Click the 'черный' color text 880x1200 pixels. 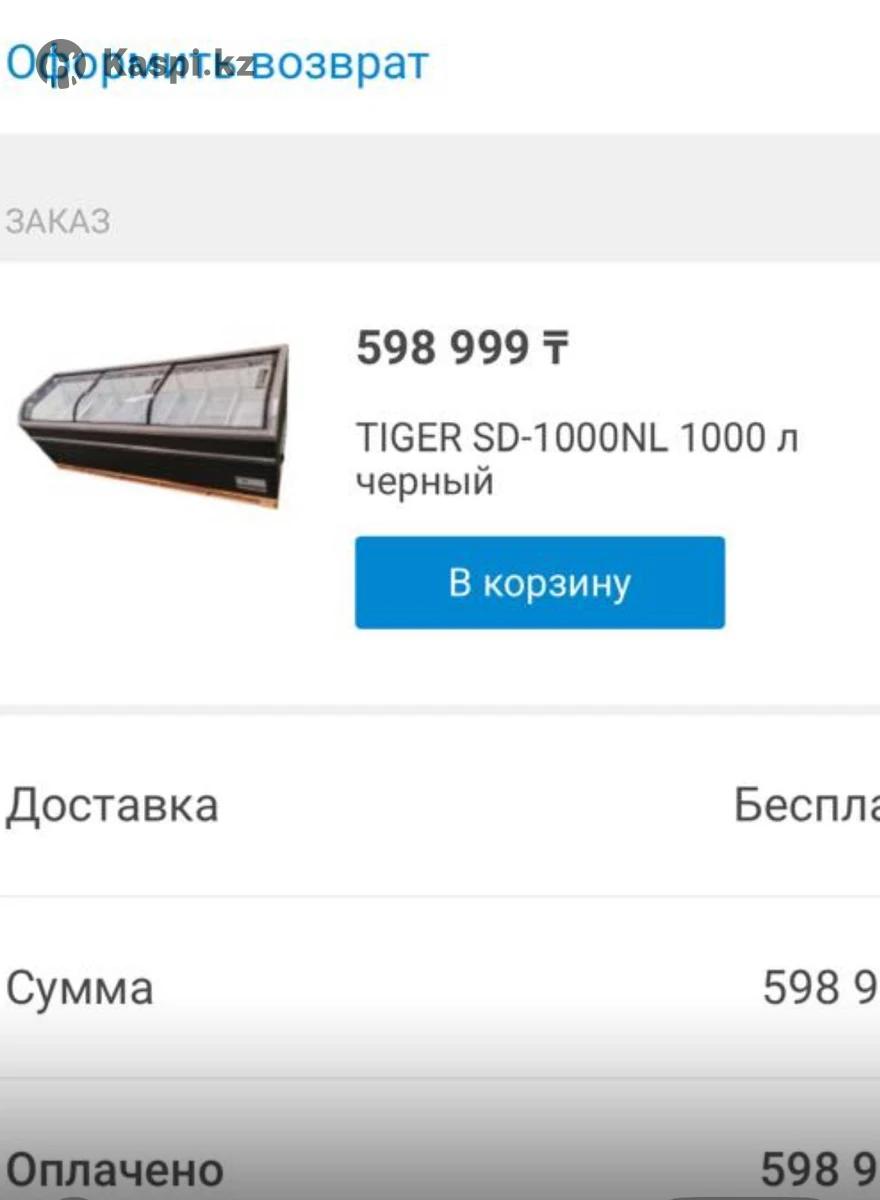(425, 481)
